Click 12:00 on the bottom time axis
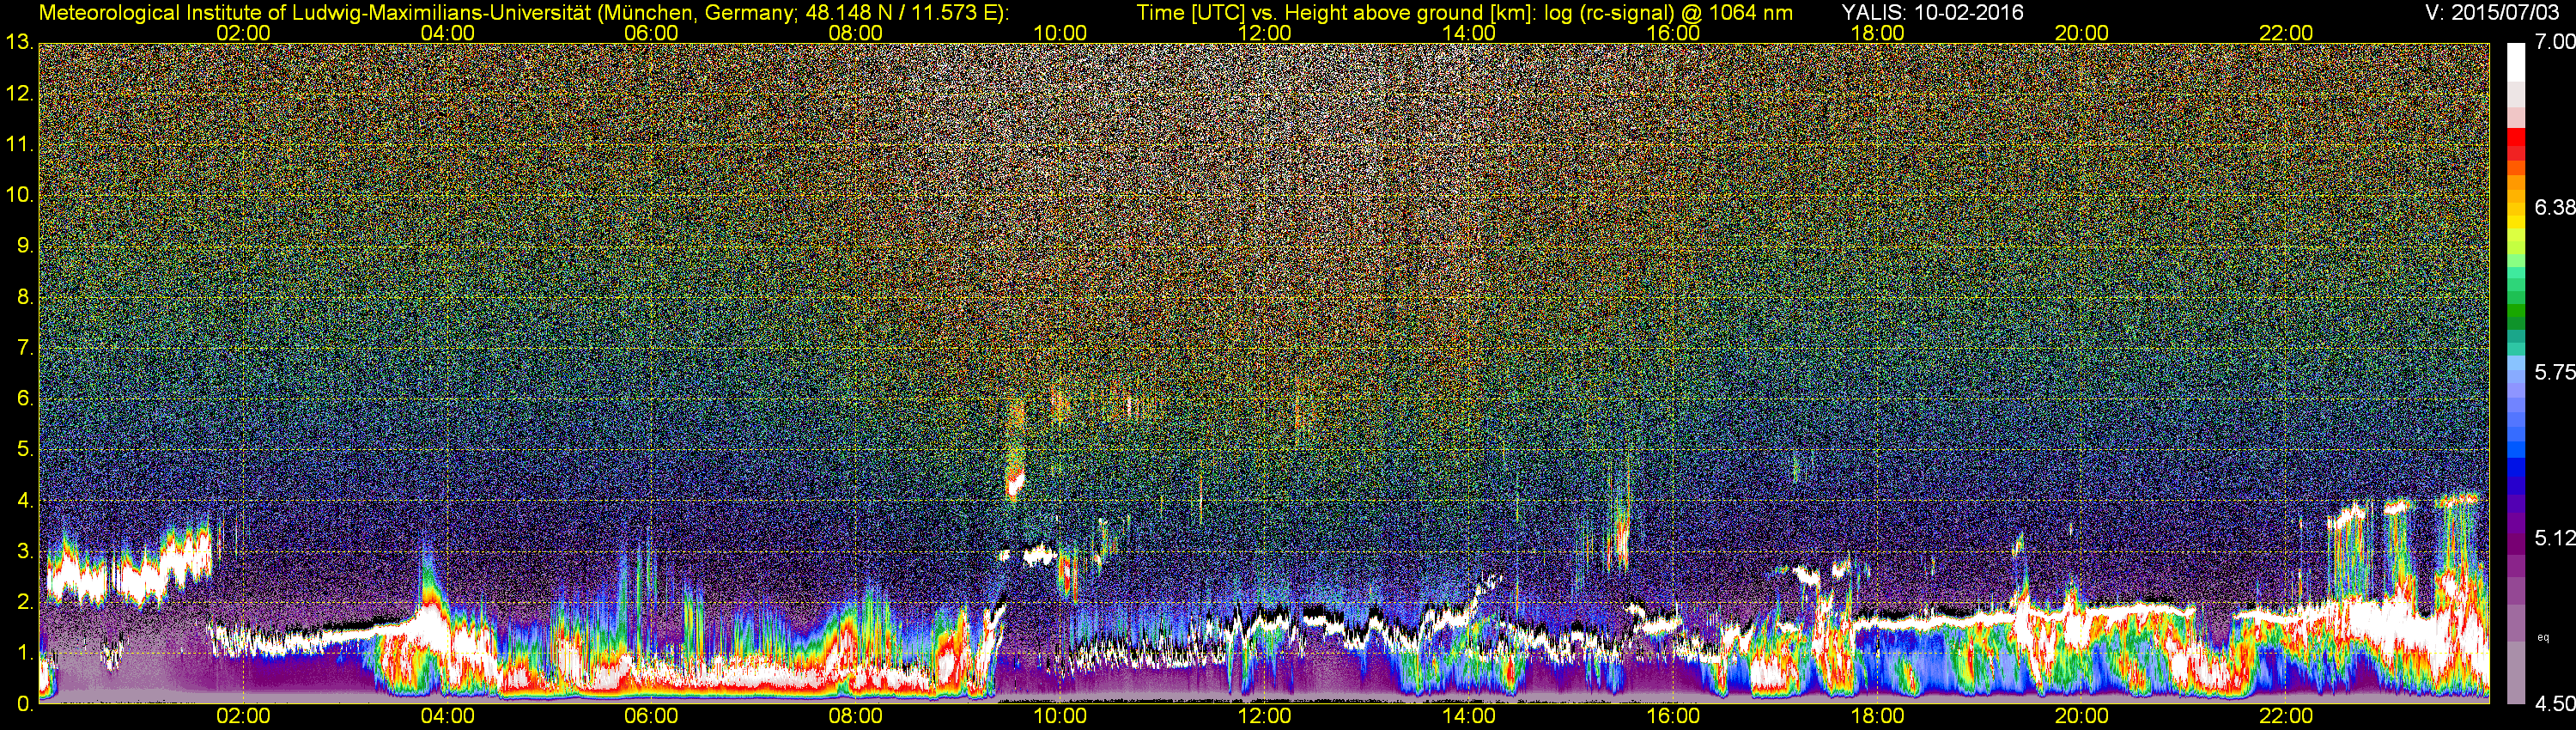 (1264, 717)
